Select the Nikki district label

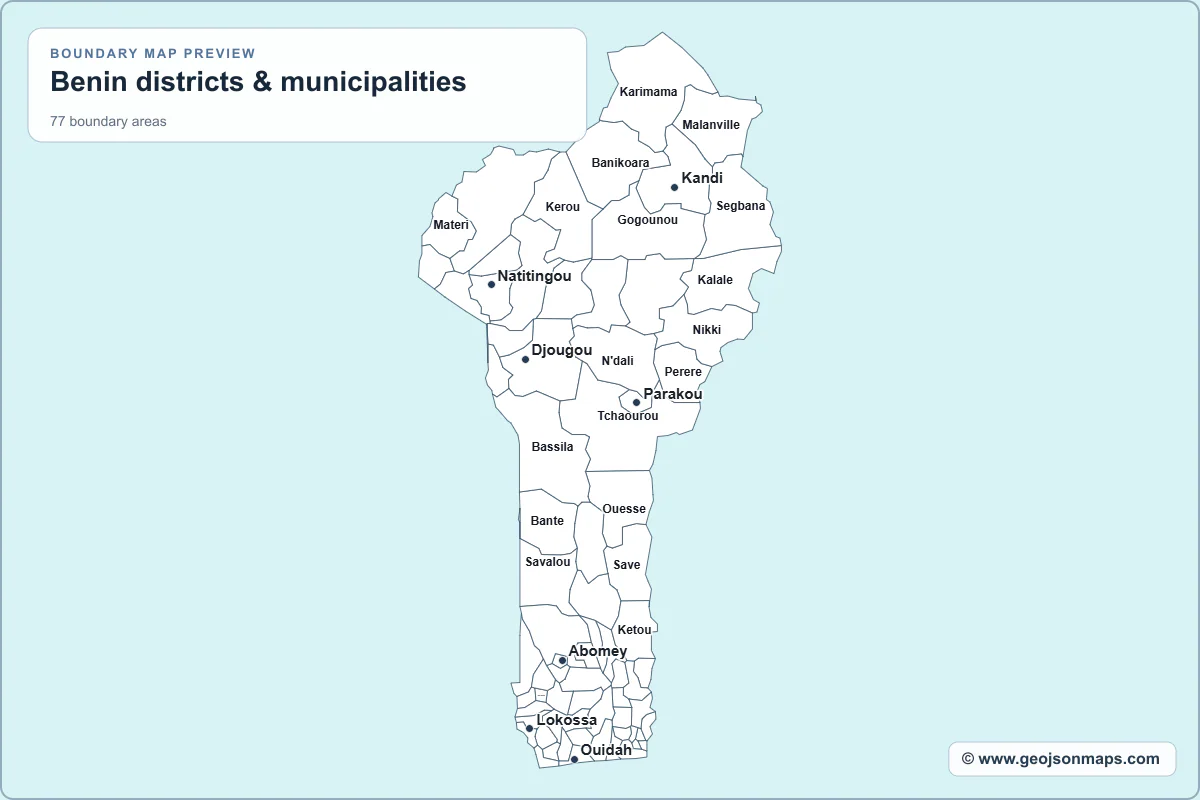tap(707, 330)
